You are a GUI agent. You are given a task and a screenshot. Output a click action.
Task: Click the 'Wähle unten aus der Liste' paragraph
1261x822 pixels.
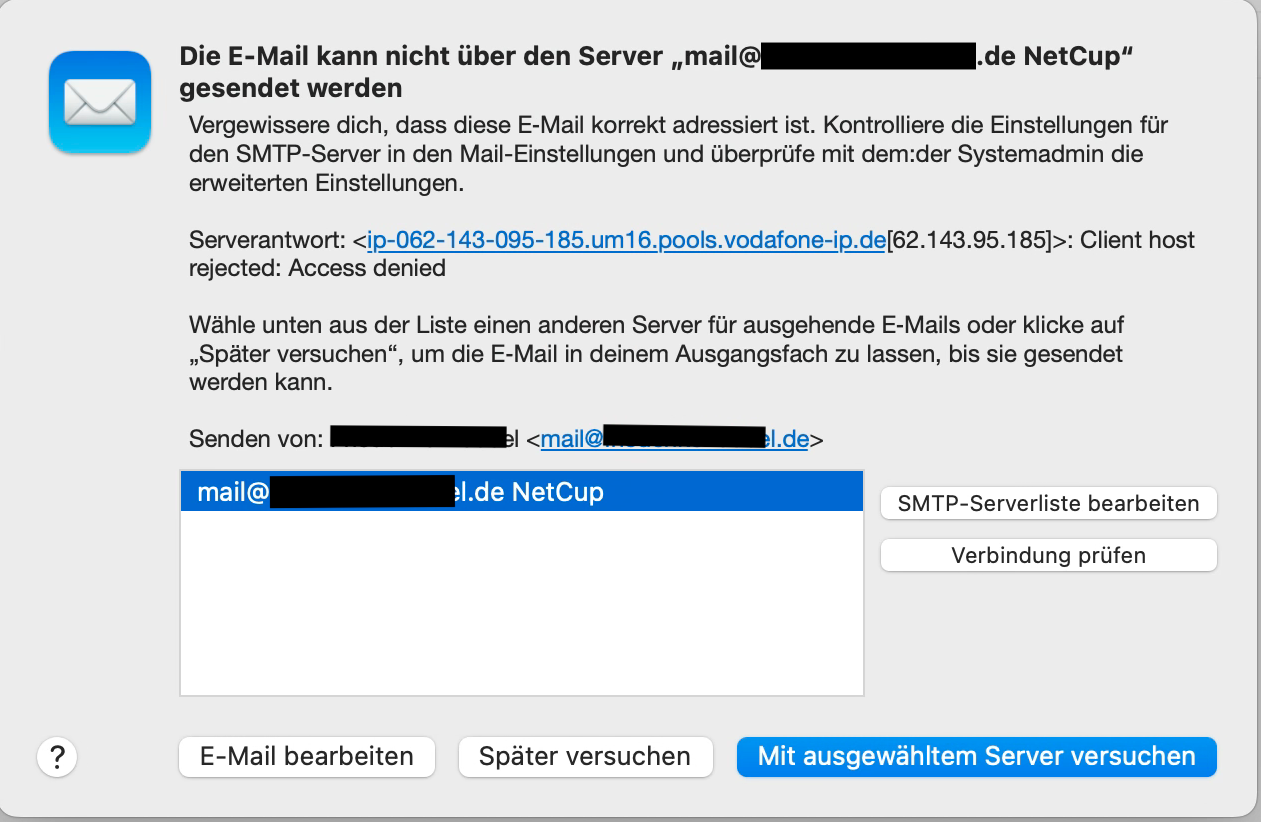click(655, 354)
